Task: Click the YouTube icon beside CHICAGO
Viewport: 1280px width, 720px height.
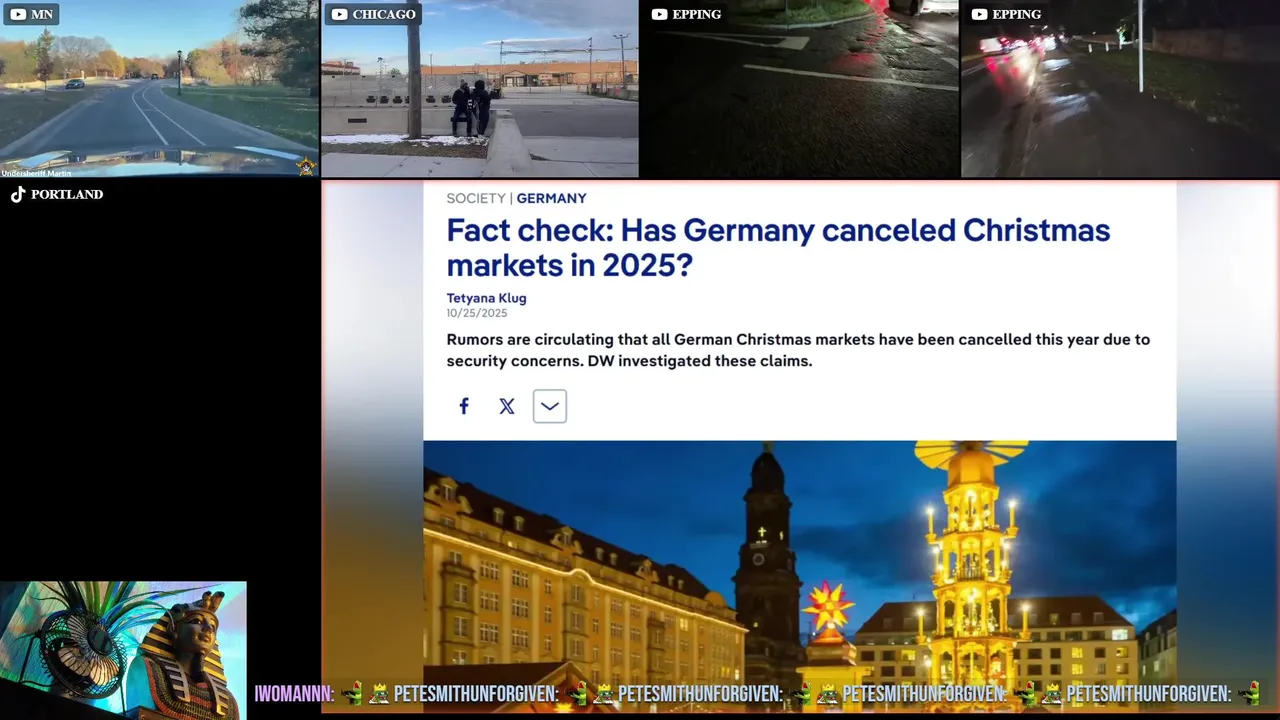Action: point(339,14)
